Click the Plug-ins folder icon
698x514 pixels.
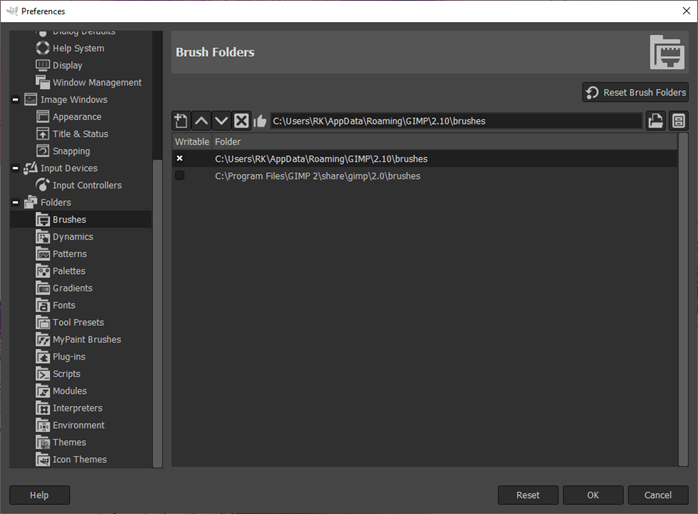click(43, 356)
